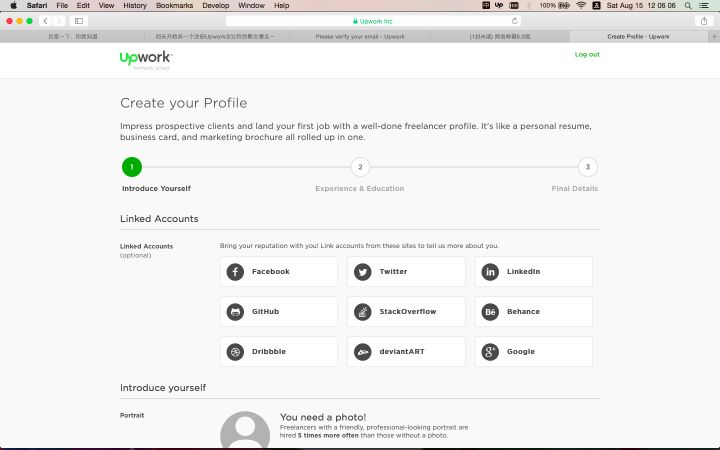Open the Apple menu
Viewport: 720px width, 450px height.
point(13,6)
